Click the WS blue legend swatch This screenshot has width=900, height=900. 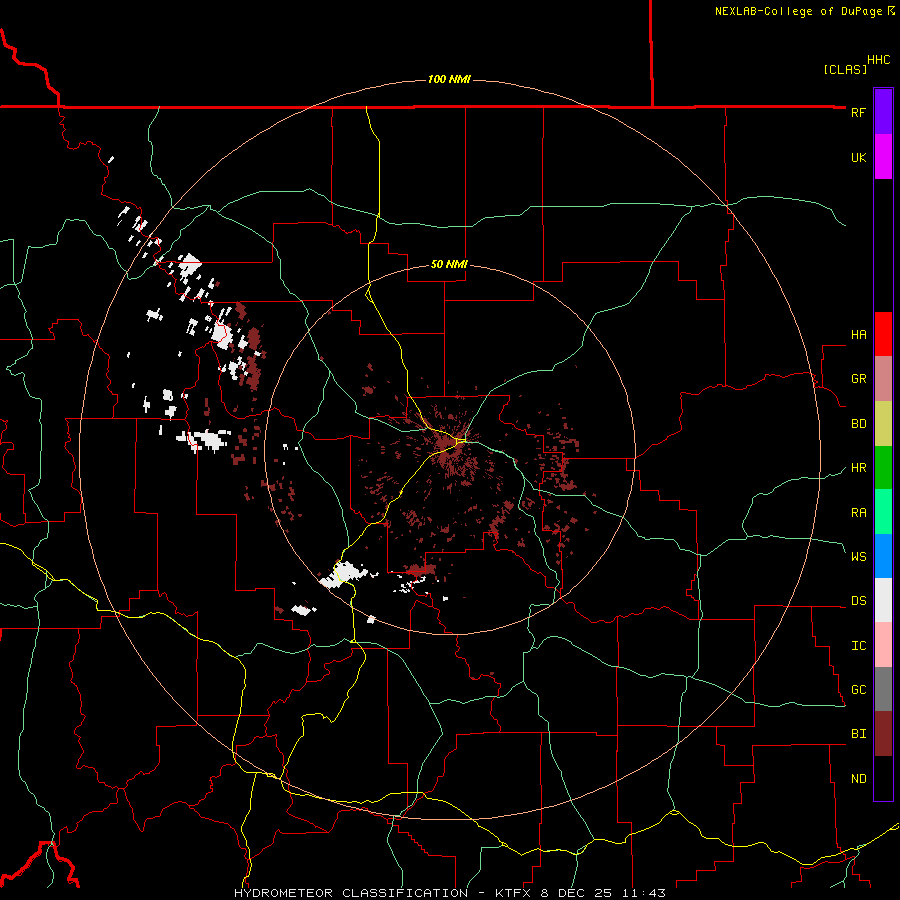[x=883, y=556]
